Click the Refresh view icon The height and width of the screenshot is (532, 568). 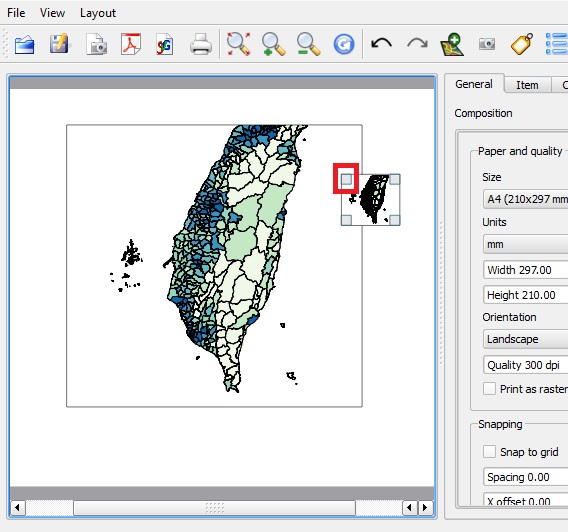click(x=343, y=44)
